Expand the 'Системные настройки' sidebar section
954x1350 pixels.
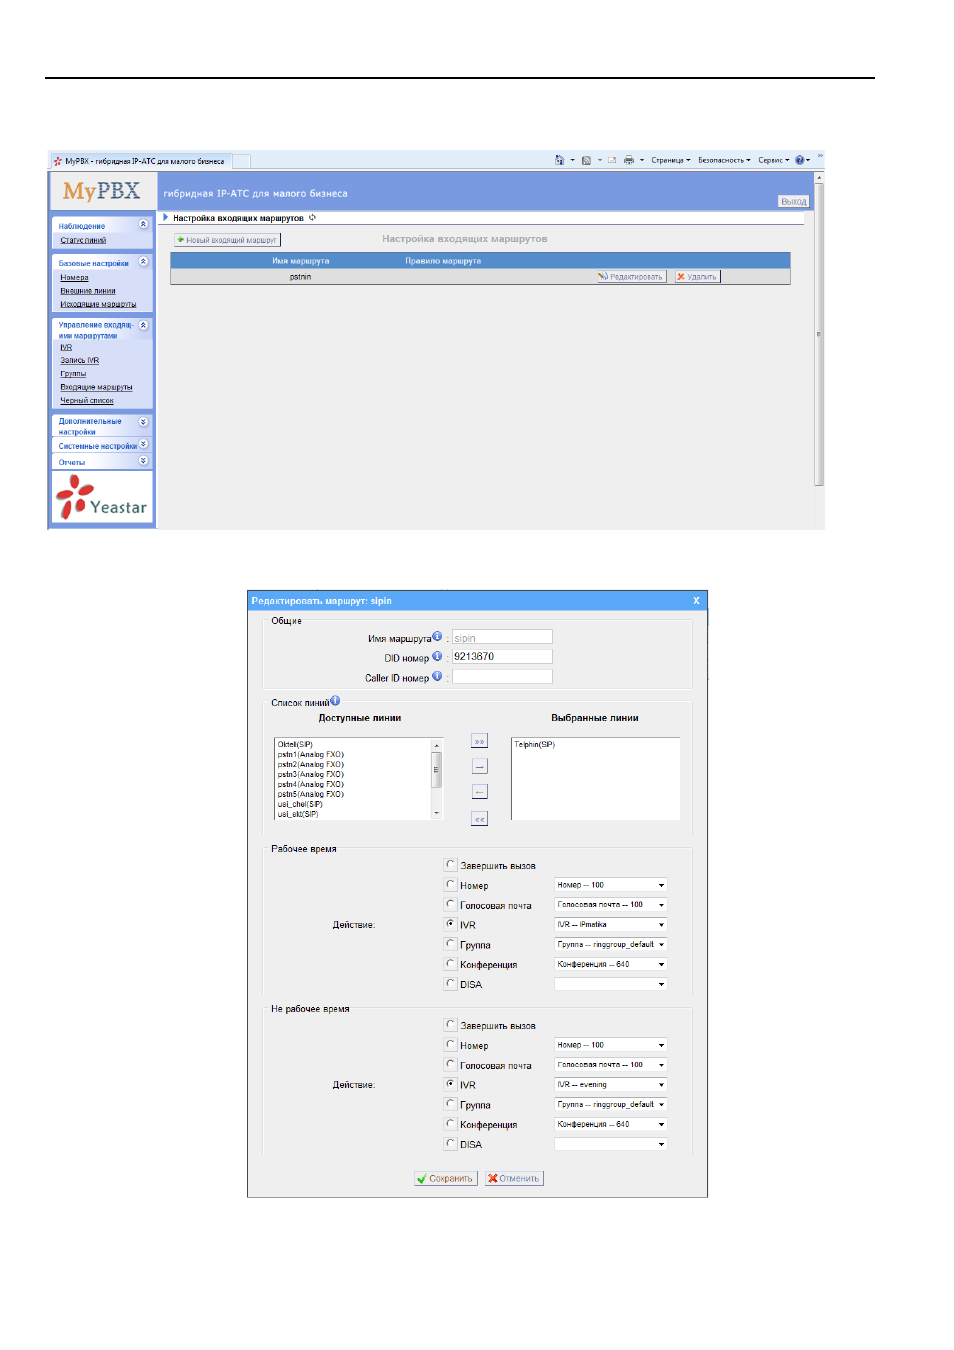143,444
